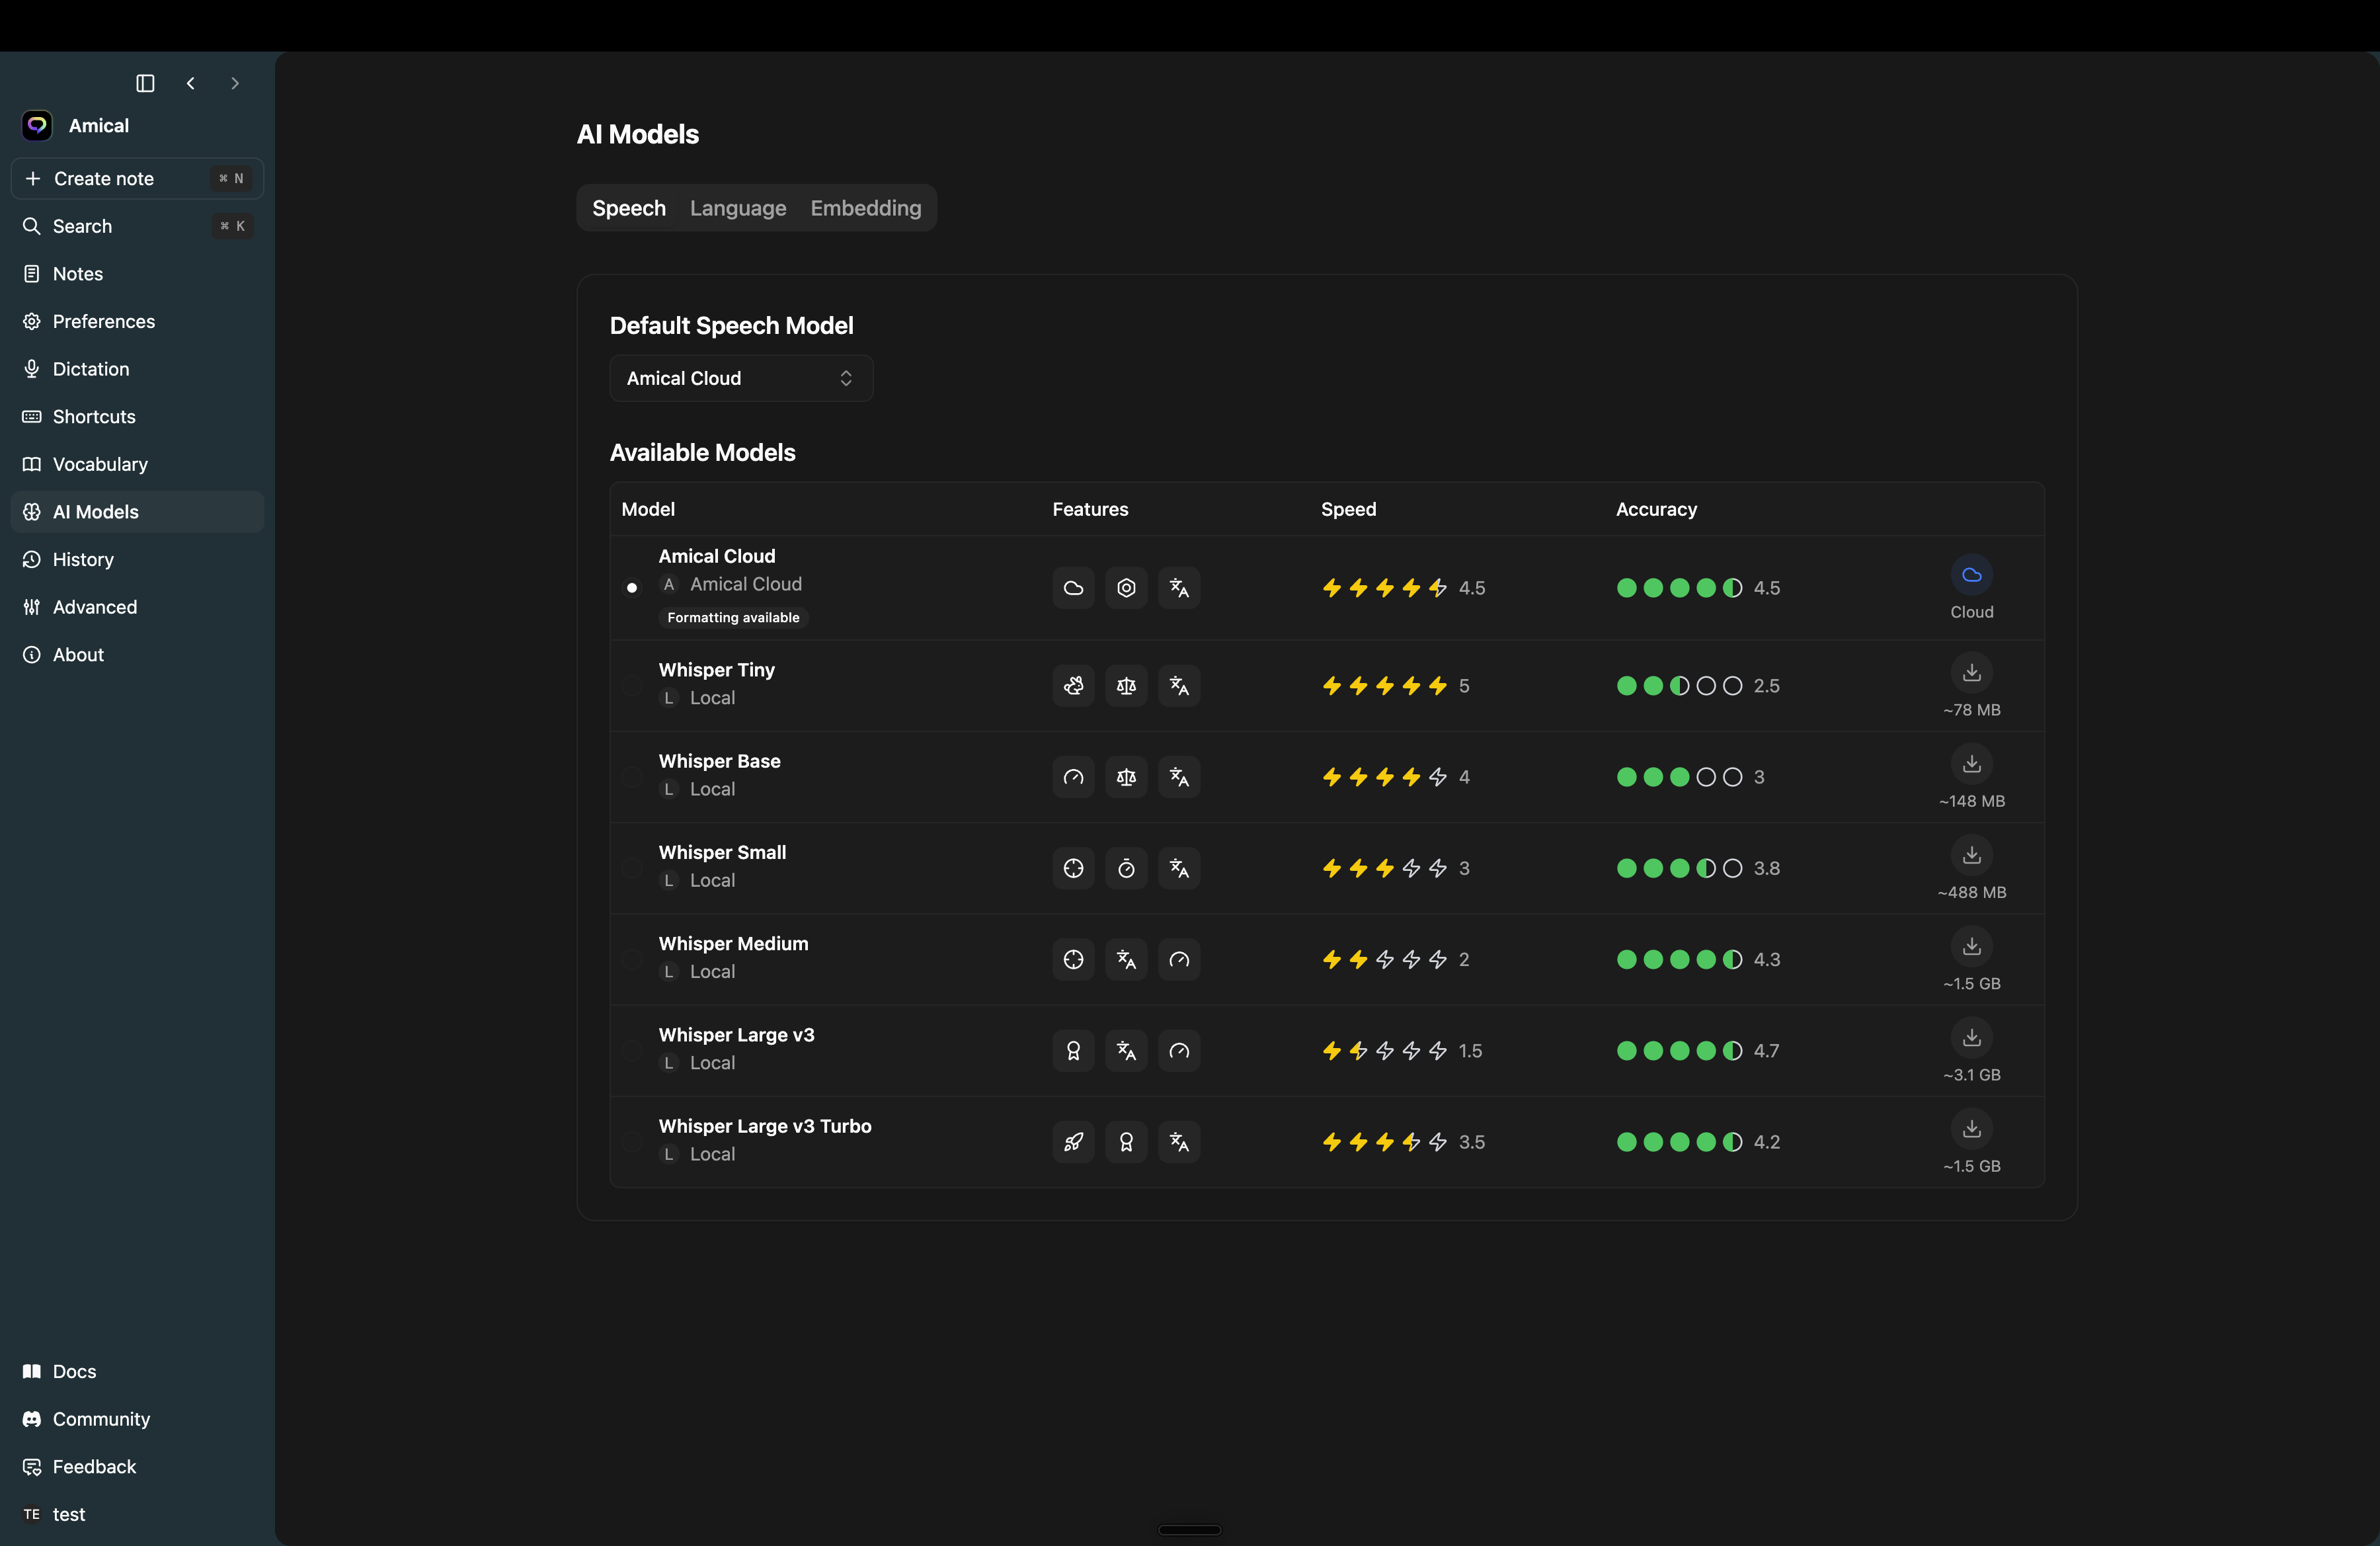Click the translate feature icon for Whisper Medium
The image size is (2380, 1546).
(1126, 959)
